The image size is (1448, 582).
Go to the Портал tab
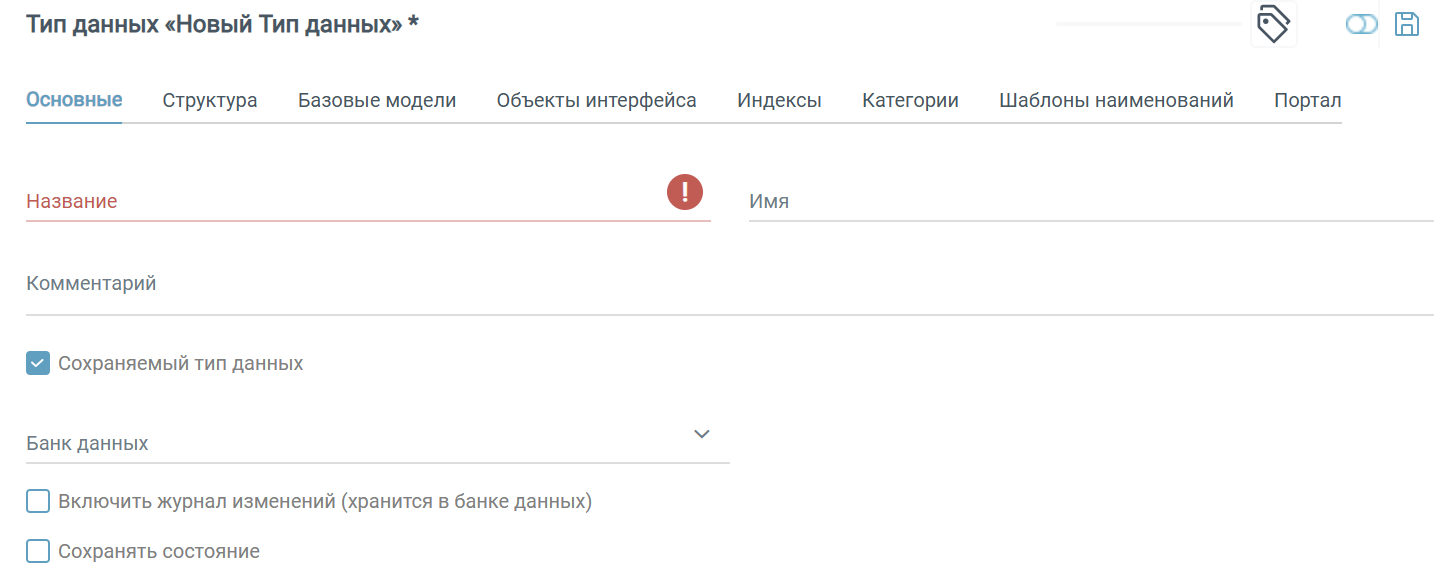click(1307, 100)
